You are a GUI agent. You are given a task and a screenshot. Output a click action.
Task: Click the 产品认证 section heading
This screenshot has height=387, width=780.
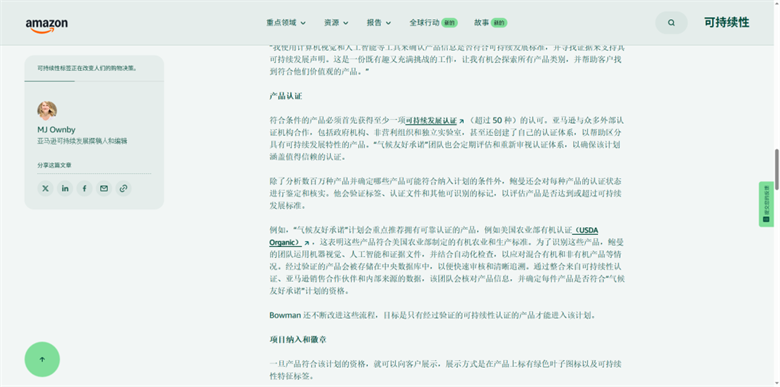286,96
